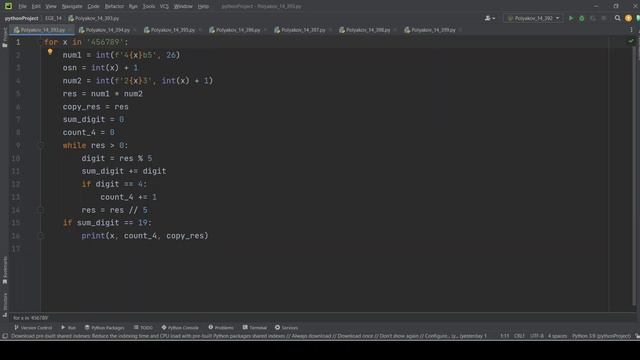Open the Edit menu
This screenshot has width=640, height=360.
click(36, 7)
